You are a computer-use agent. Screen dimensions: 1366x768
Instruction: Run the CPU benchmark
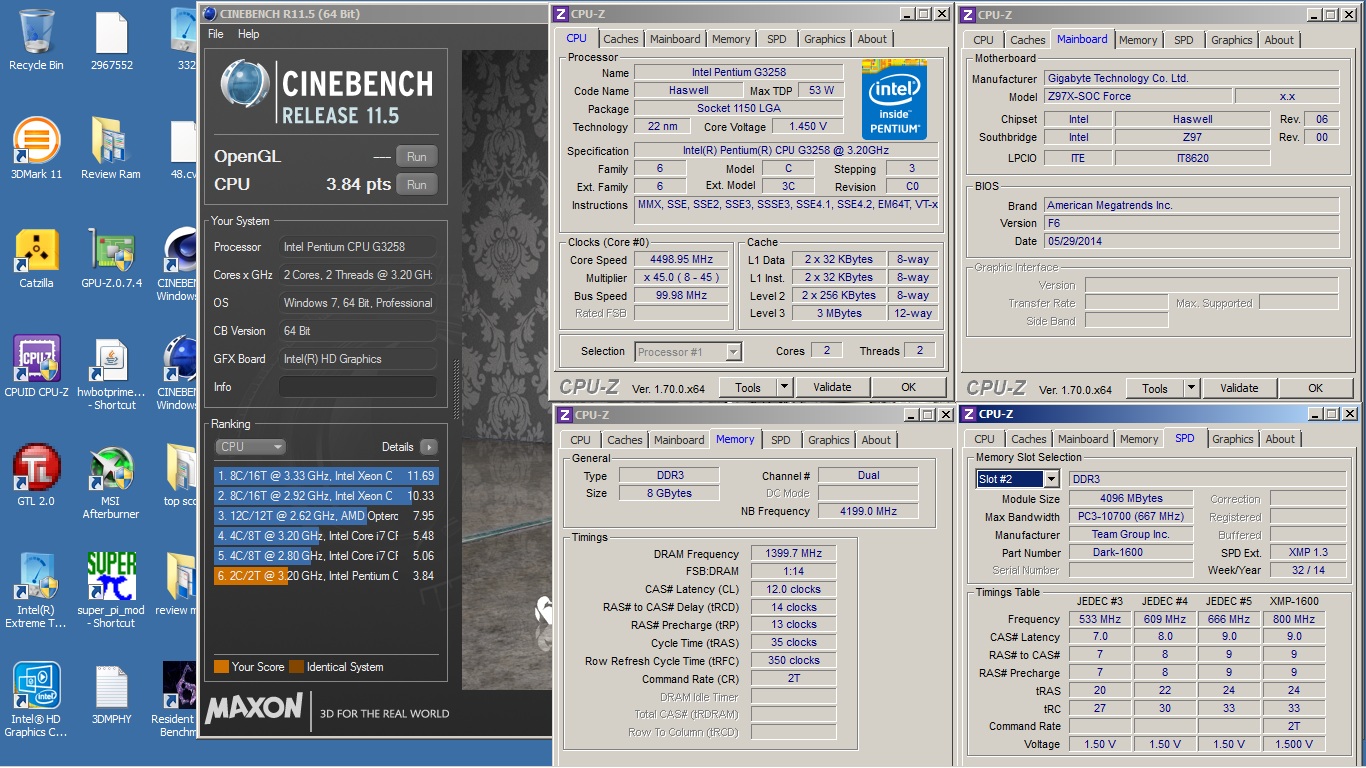(x=416, y=185)
